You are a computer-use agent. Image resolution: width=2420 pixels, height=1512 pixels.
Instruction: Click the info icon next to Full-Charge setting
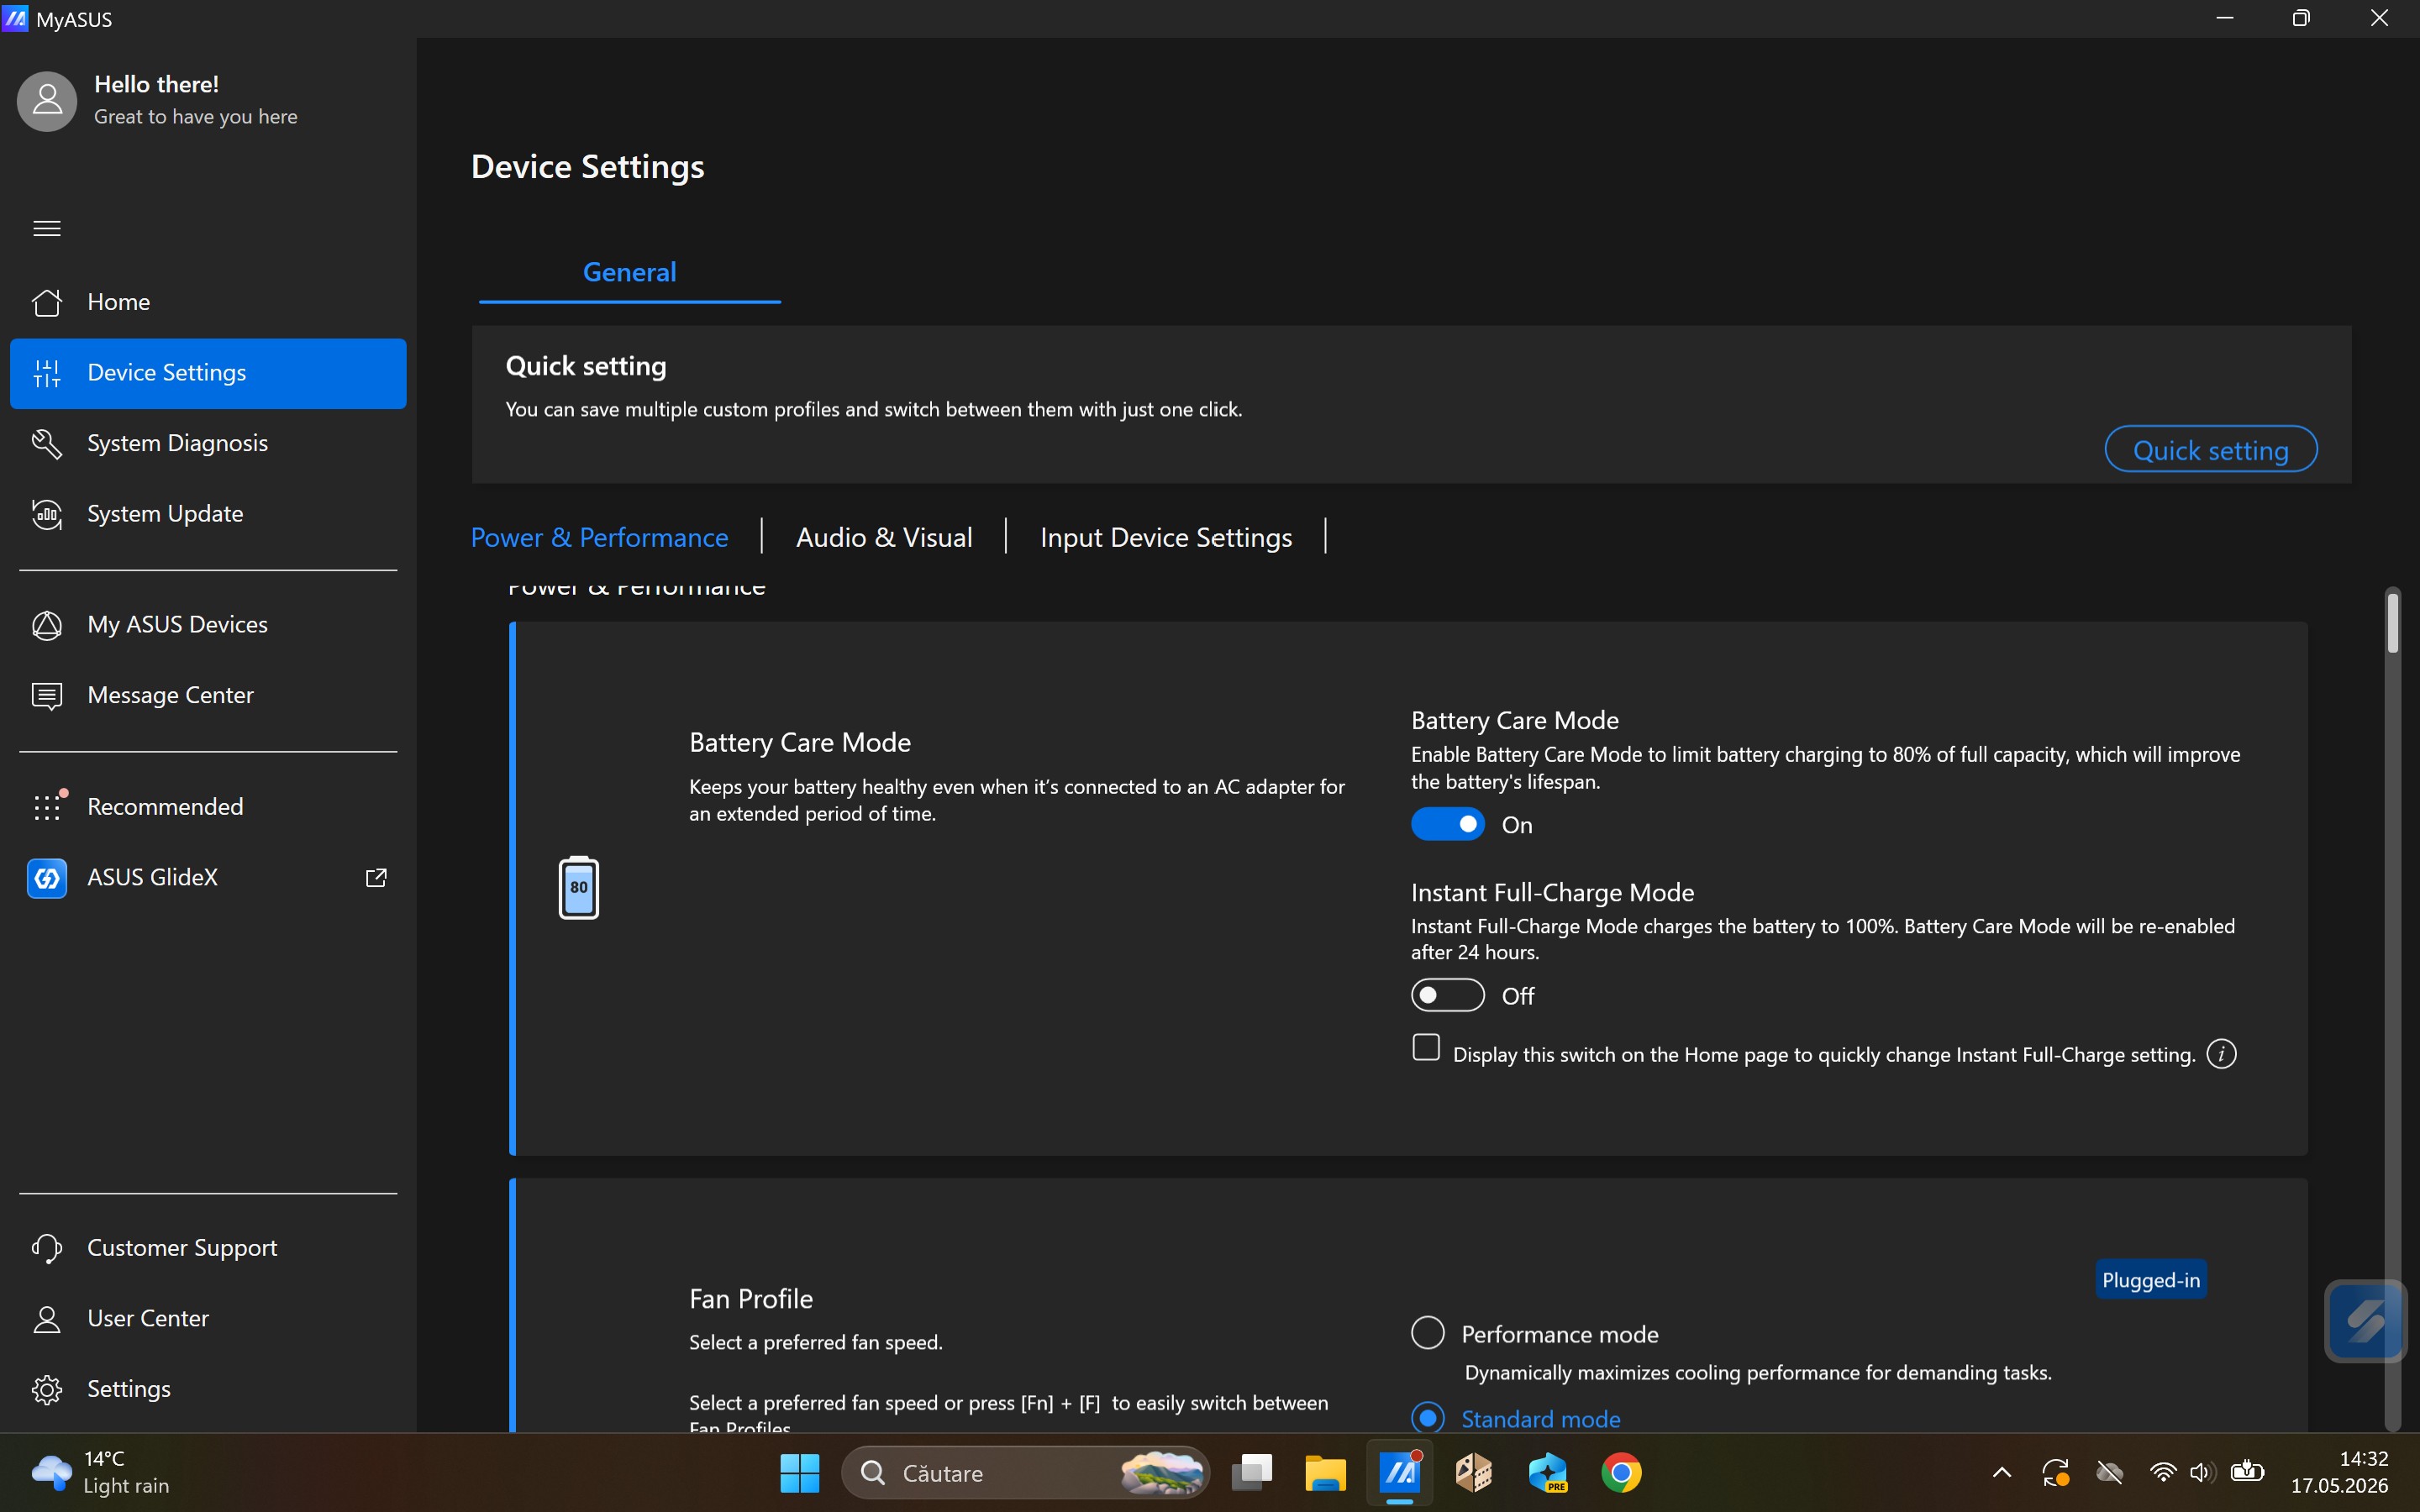2221,1054
